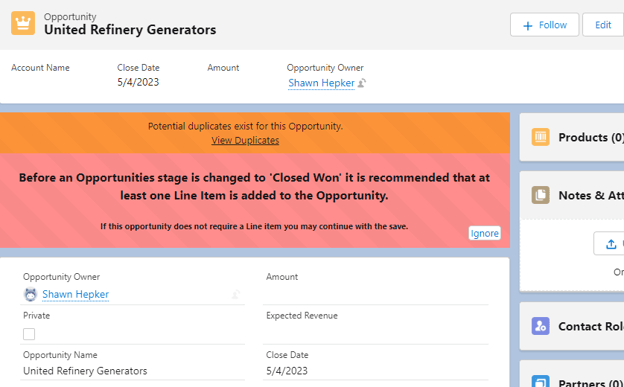Click the Partners related list icon

[x=540, y=381]
